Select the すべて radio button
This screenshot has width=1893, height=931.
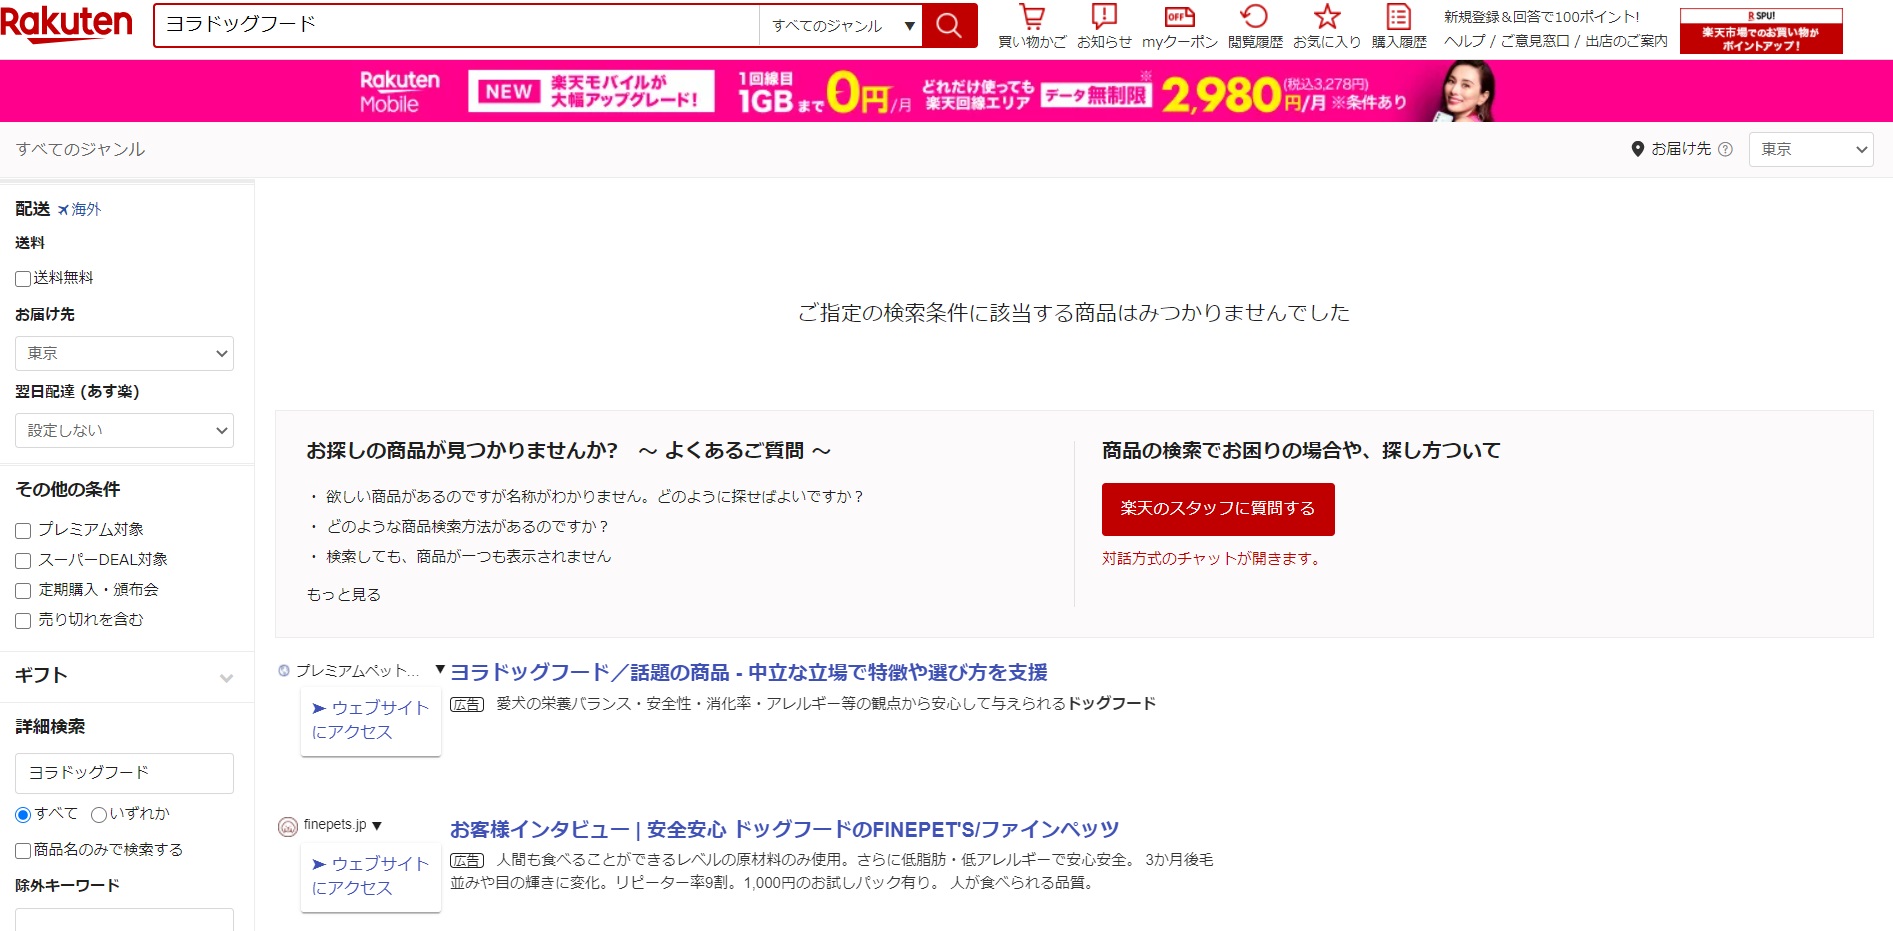coord(23,815)
